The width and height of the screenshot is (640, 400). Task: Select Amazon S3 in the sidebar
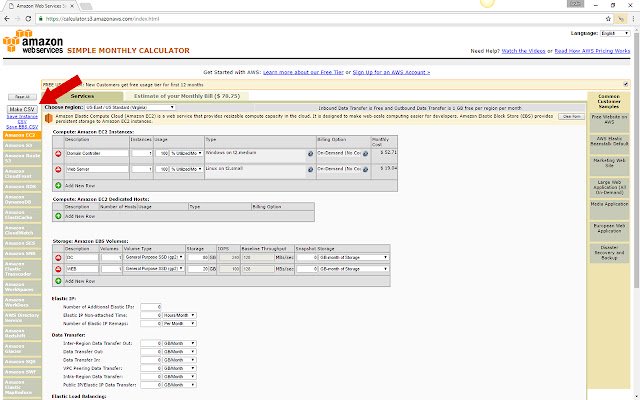click(22, 145)
